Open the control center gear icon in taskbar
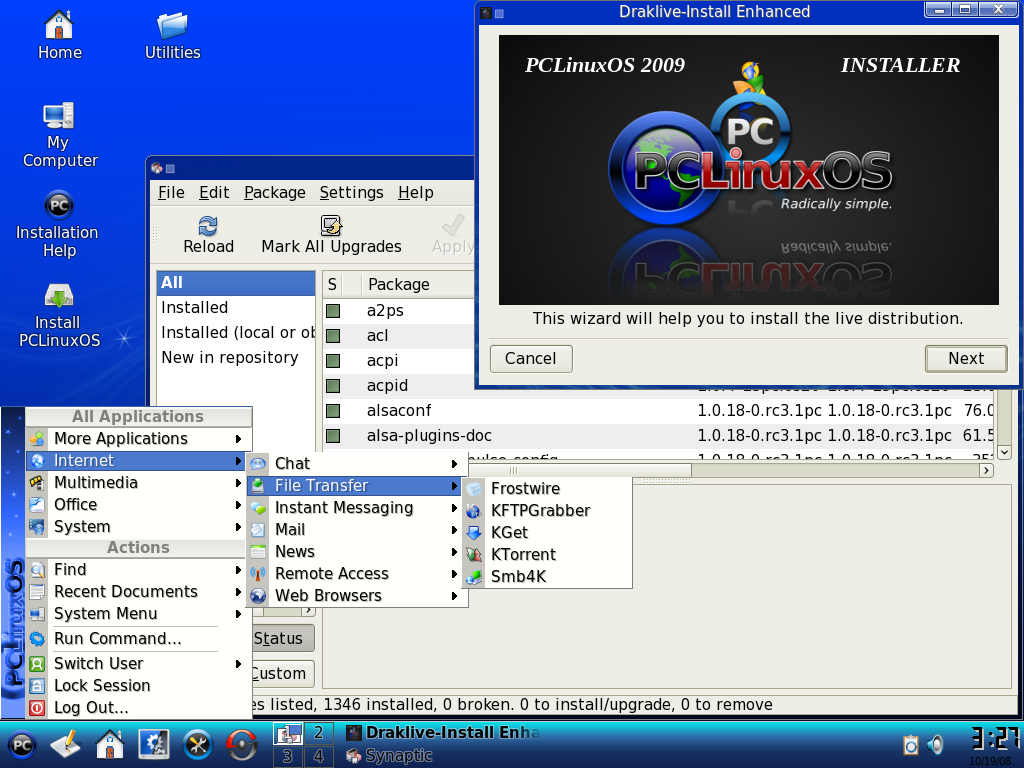Viewport: 1024px width, 768px height. (154, 745)
